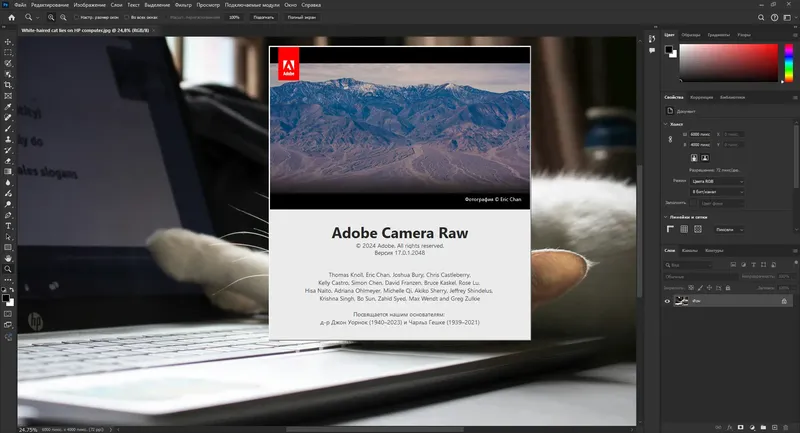800x433 pixels.
Task: Toggle rulers icon in Properties panel
Action: 670,230
